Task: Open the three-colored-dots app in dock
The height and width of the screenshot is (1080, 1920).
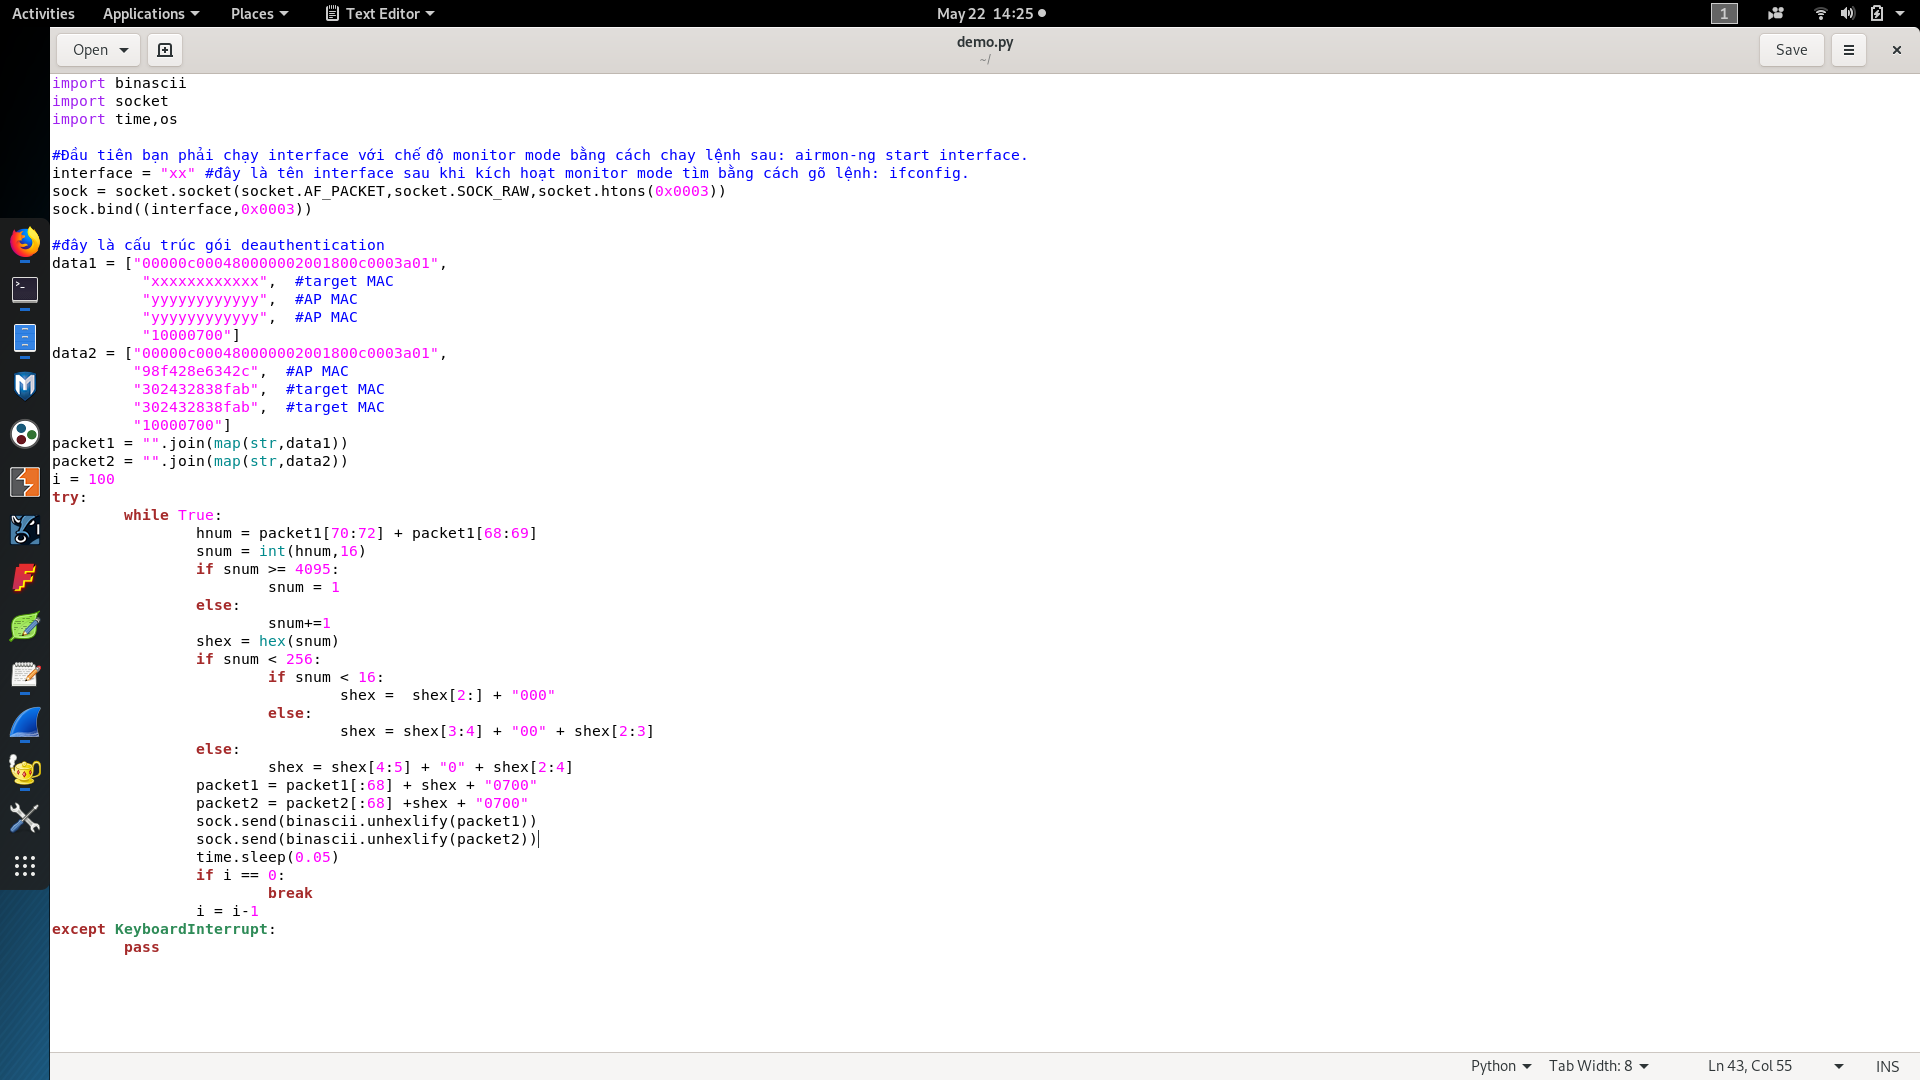Action: coord(25,434)
